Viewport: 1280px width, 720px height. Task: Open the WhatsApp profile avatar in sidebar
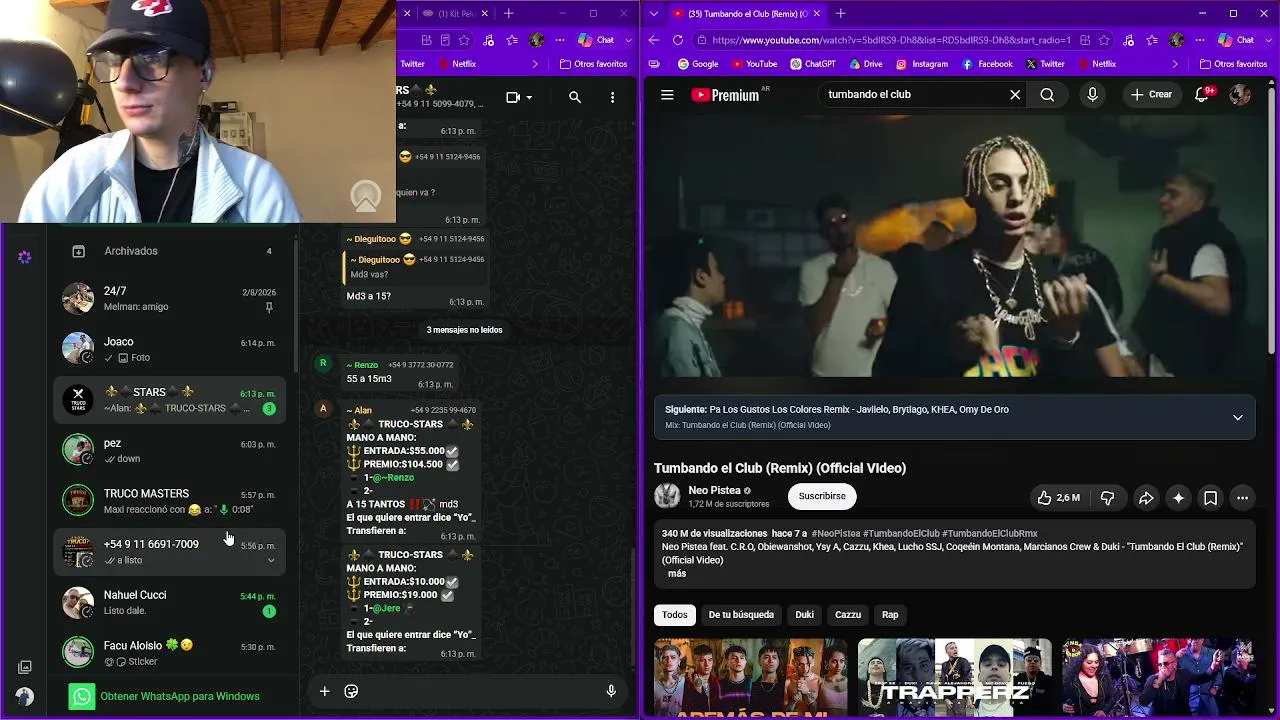[25, 696]
